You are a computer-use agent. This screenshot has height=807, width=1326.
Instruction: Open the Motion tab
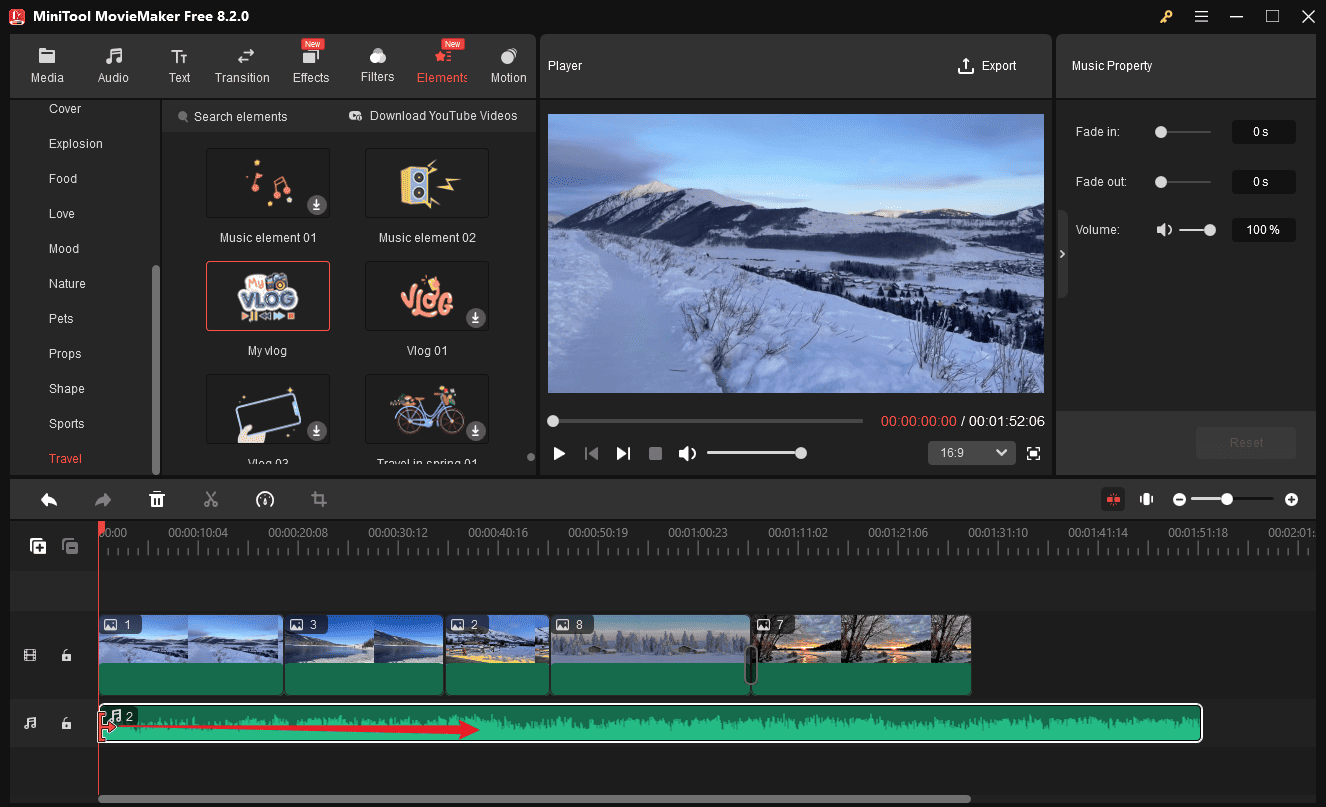click(x=508, y=66)
